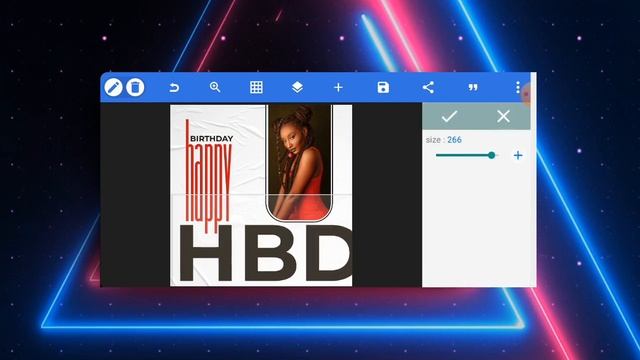Save the project with floppy icon
This screenshot has width=640, height=360.
383,87
